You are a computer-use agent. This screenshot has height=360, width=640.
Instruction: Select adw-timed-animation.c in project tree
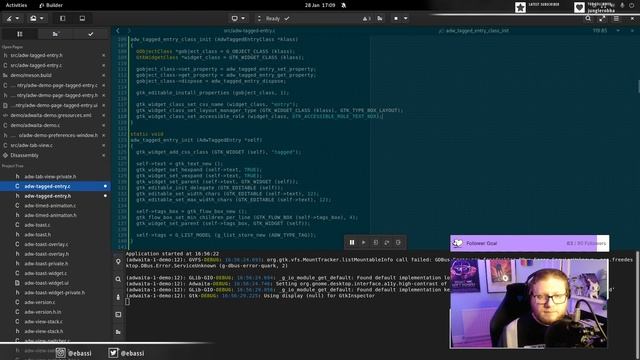[x=55, y=205]
